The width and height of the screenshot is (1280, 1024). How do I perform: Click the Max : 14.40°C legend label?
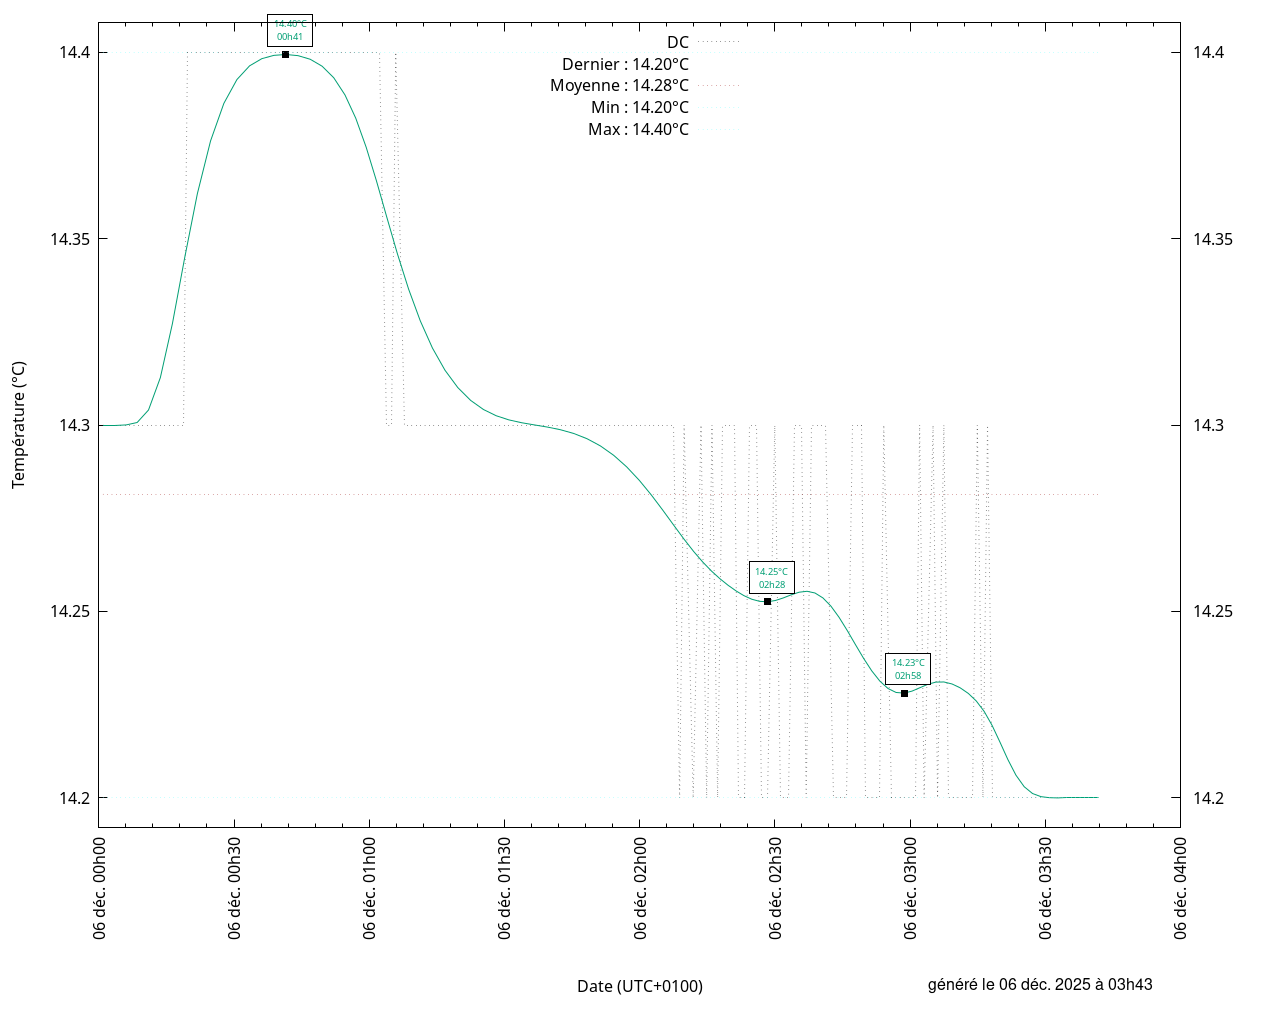pyautogui.click(x=638, y=130)
